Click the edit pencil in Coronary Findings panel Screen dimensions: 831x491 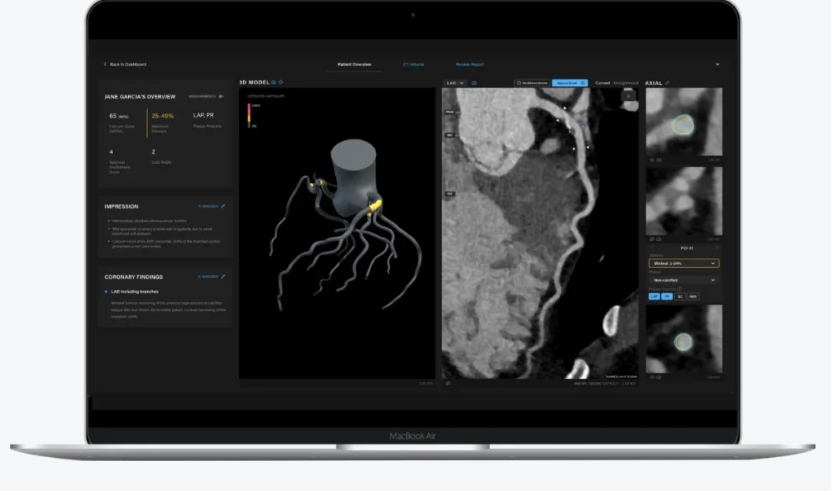(223, 276)
